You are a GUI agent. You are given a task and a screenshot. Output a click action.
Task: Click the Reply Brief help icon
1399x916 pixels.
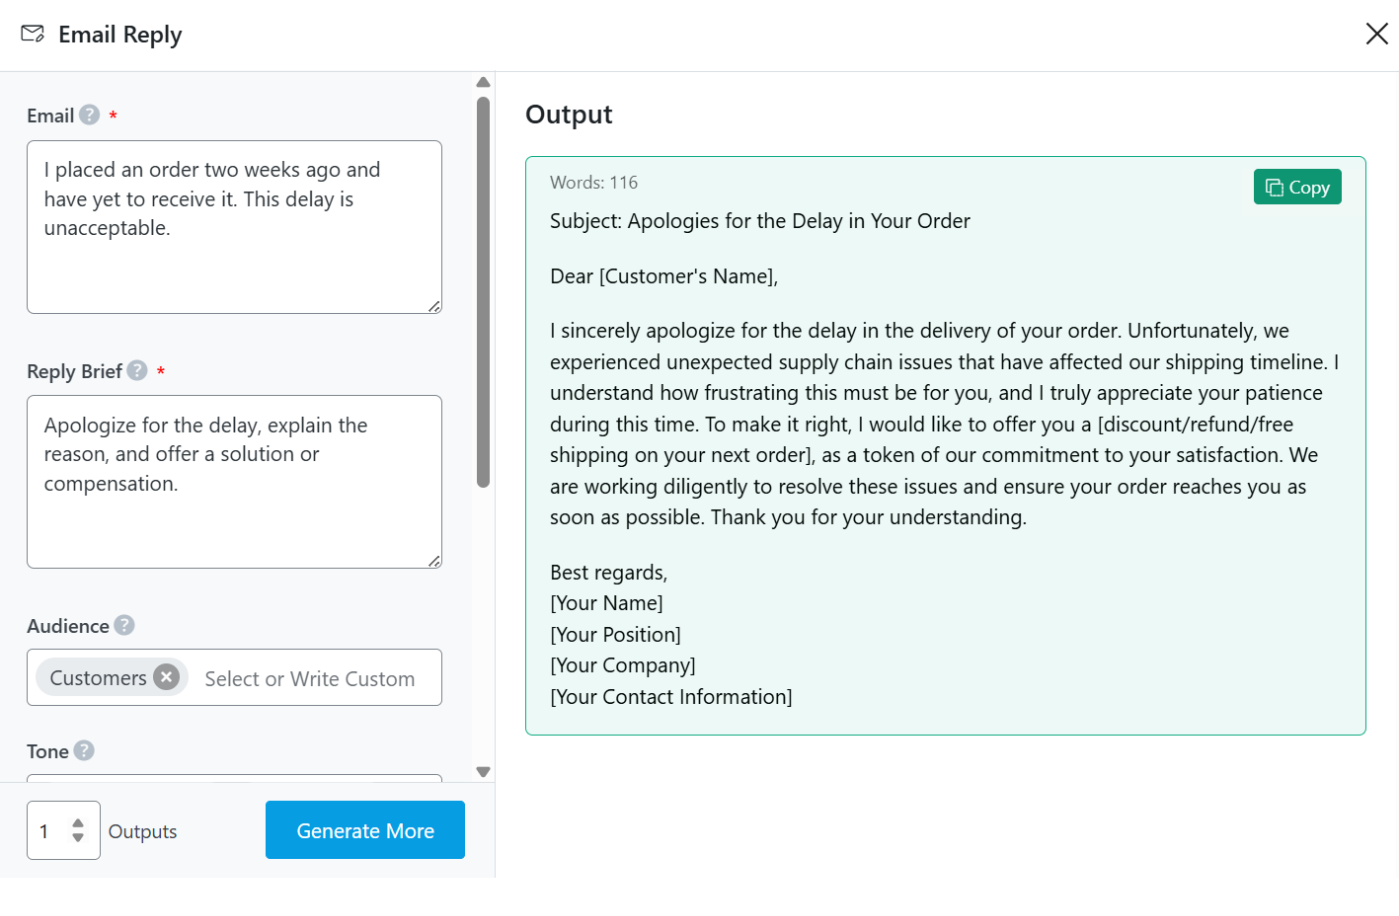coord(138,371)
